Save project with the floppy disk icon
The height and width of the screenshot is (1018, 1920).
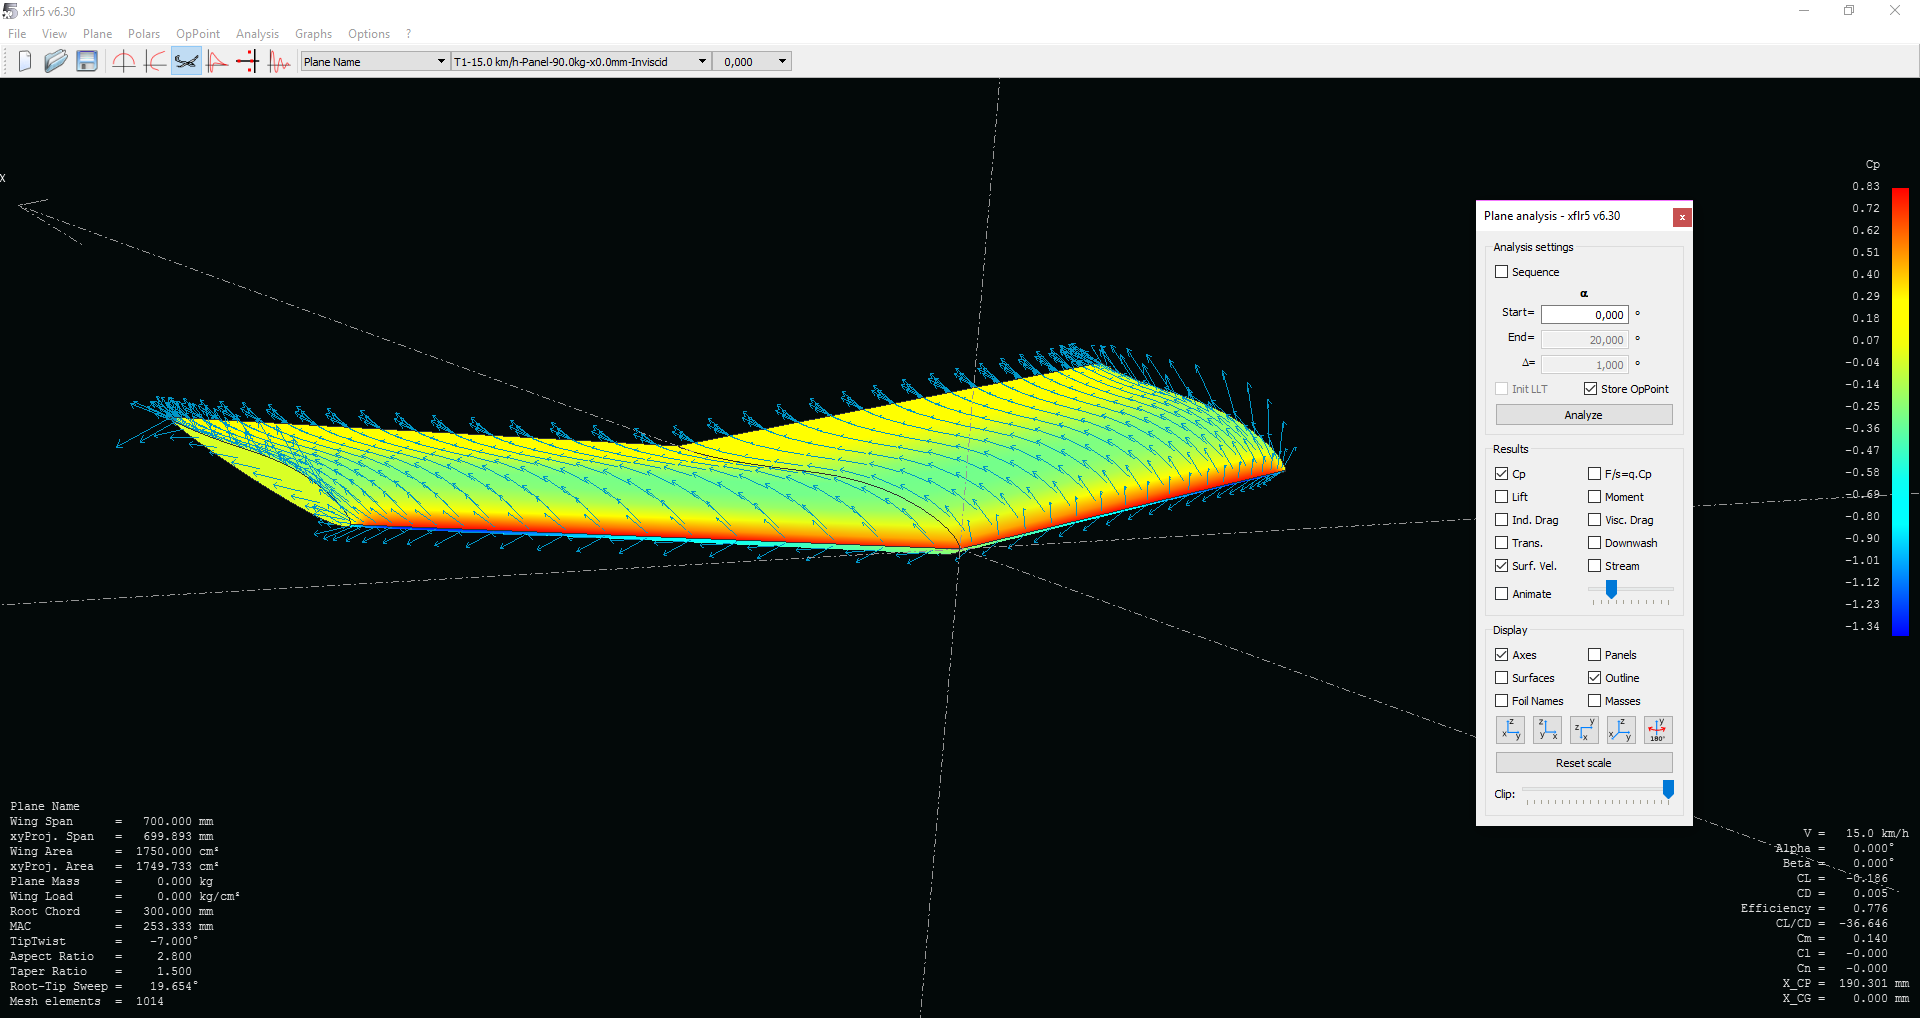click(x=87, y=62)
